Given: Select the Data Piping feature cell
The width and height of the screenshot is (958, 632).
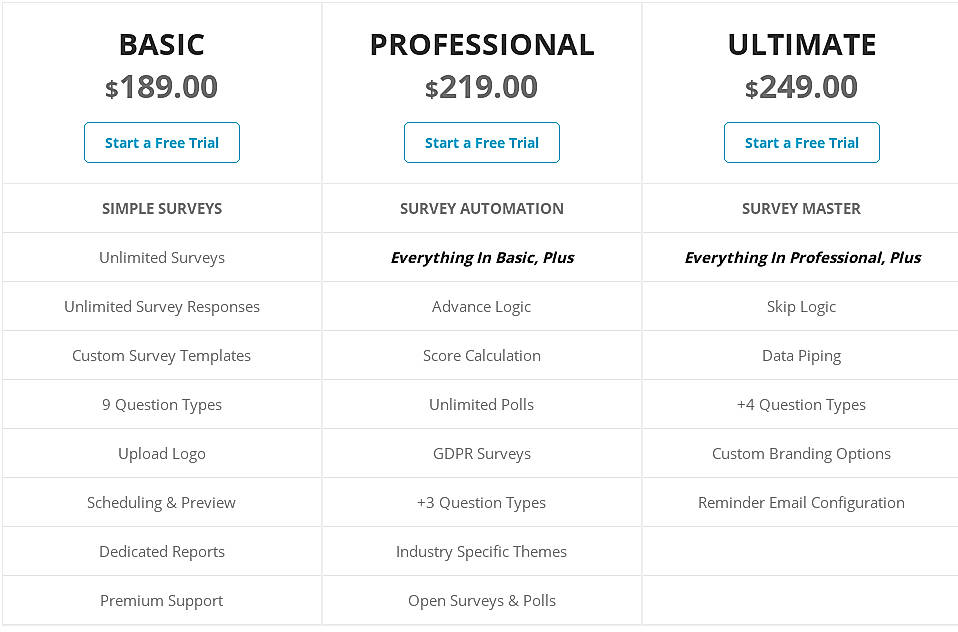Looking at the screenshot, I should click(x=801, y=355).
